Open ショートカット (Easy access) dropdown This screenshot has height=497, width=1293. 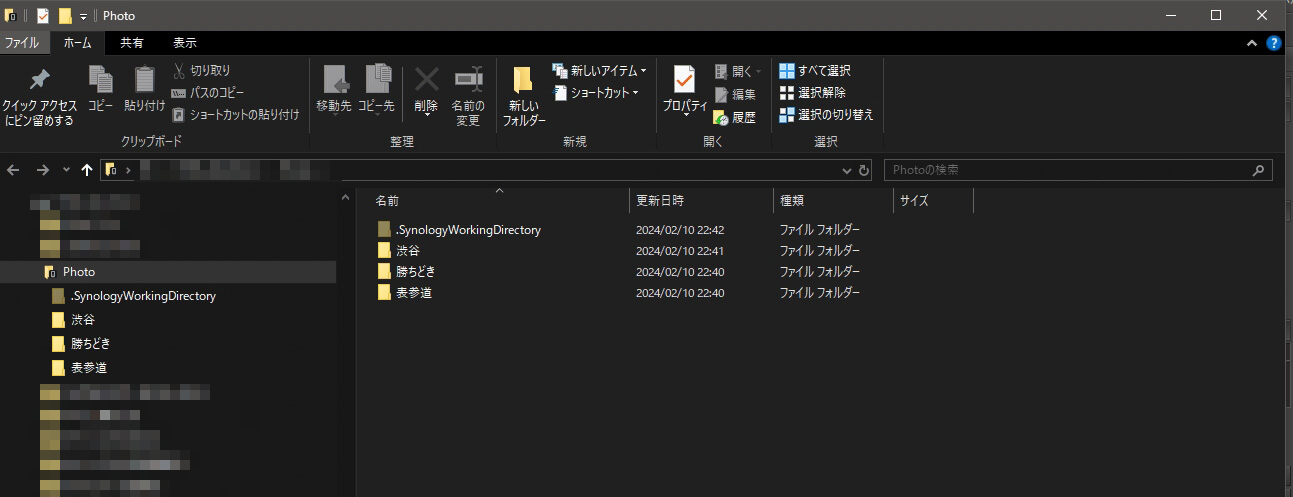596,93
